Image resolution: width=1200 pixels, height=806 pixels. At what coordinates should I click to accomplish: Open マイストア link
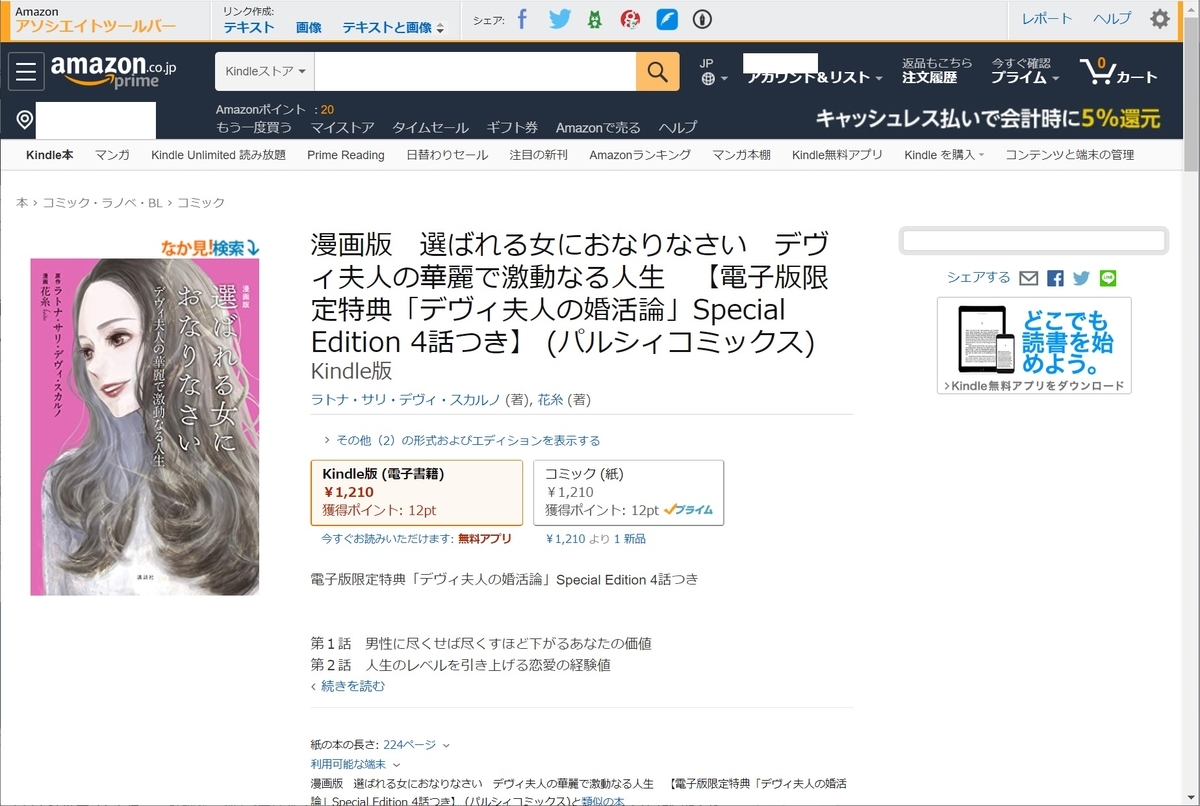pyautogui.click(x=342, y=127)
